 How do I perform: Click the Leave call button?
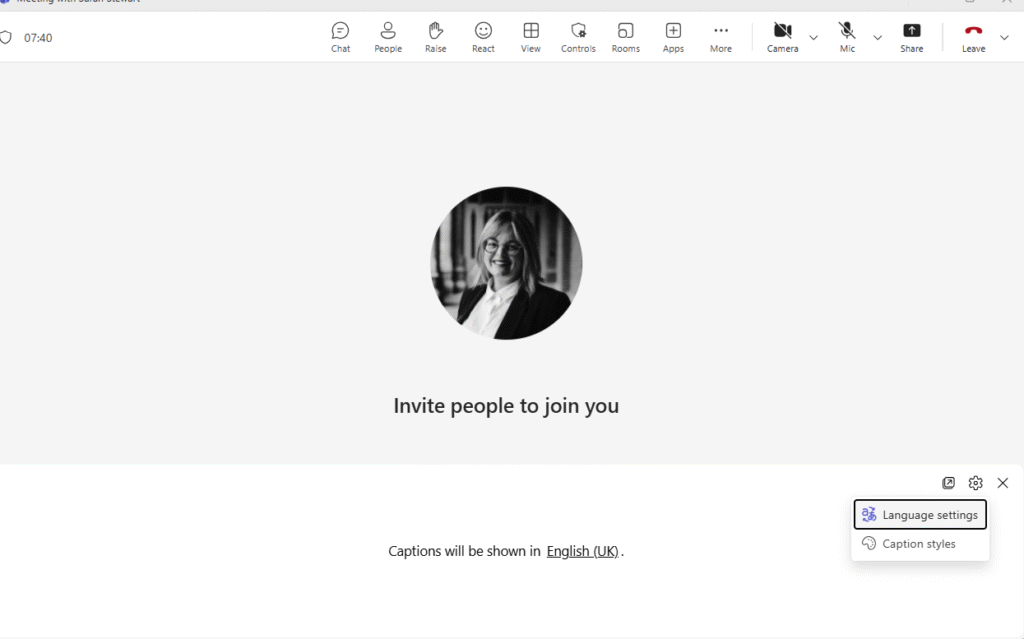[973, 37]
